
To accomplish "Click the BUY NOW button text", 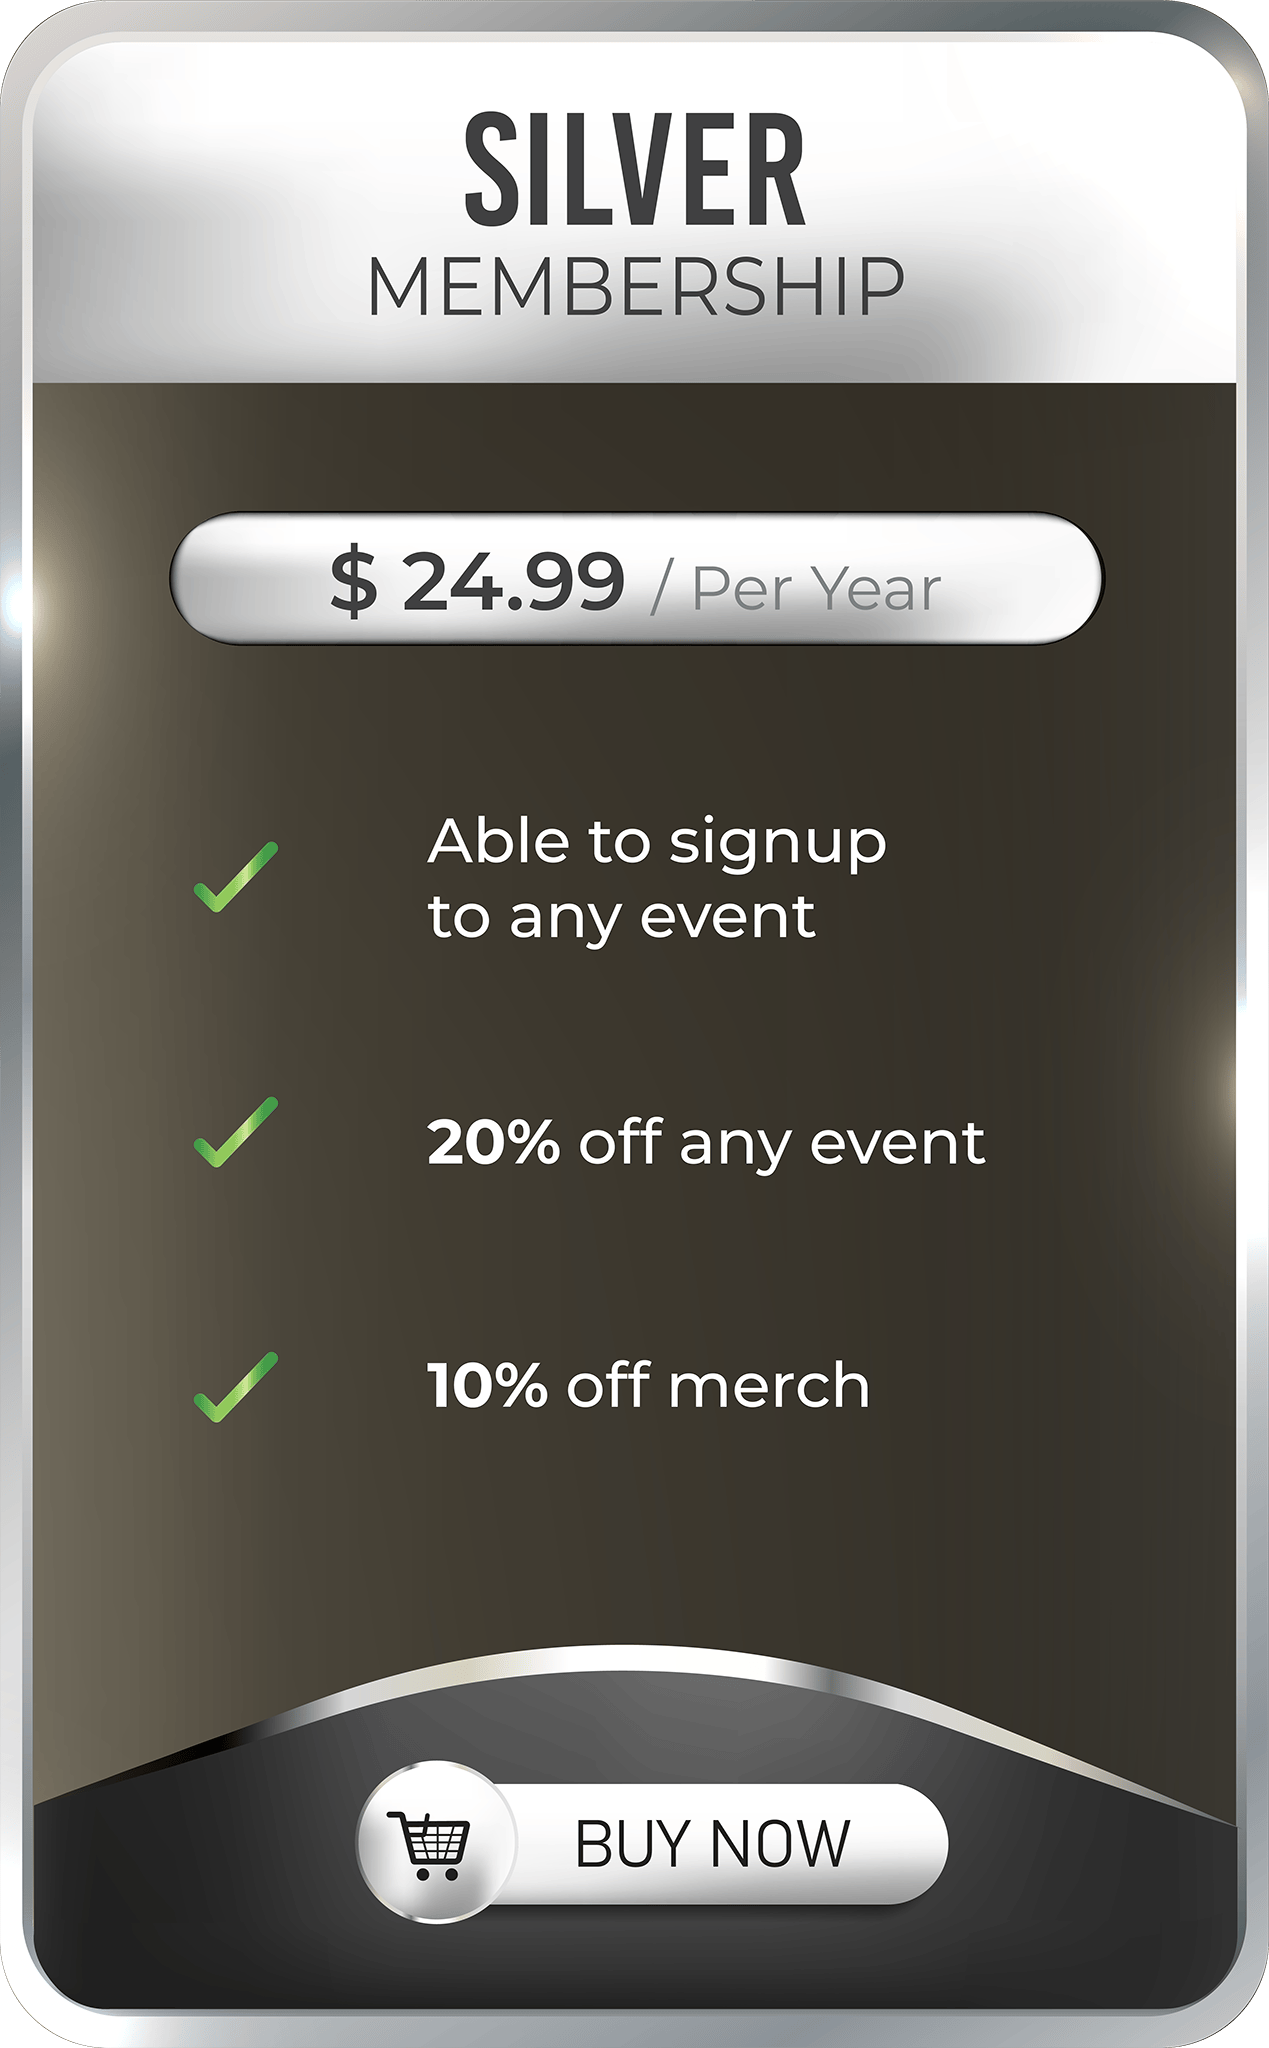I will click(x=712, y=1844).
